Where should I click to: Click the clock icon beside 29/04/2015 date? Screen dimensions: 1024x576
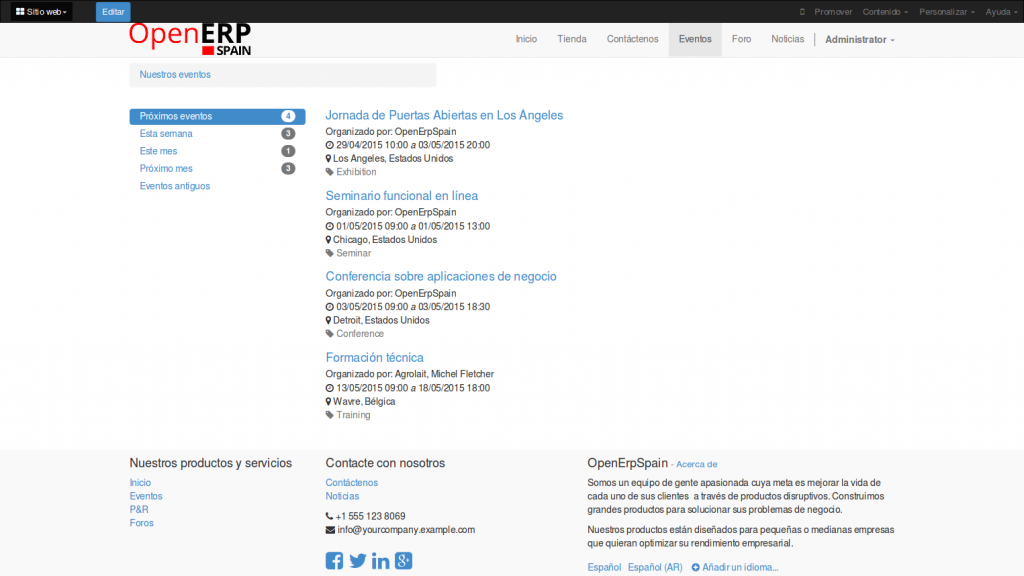click(x=330, y=145)
